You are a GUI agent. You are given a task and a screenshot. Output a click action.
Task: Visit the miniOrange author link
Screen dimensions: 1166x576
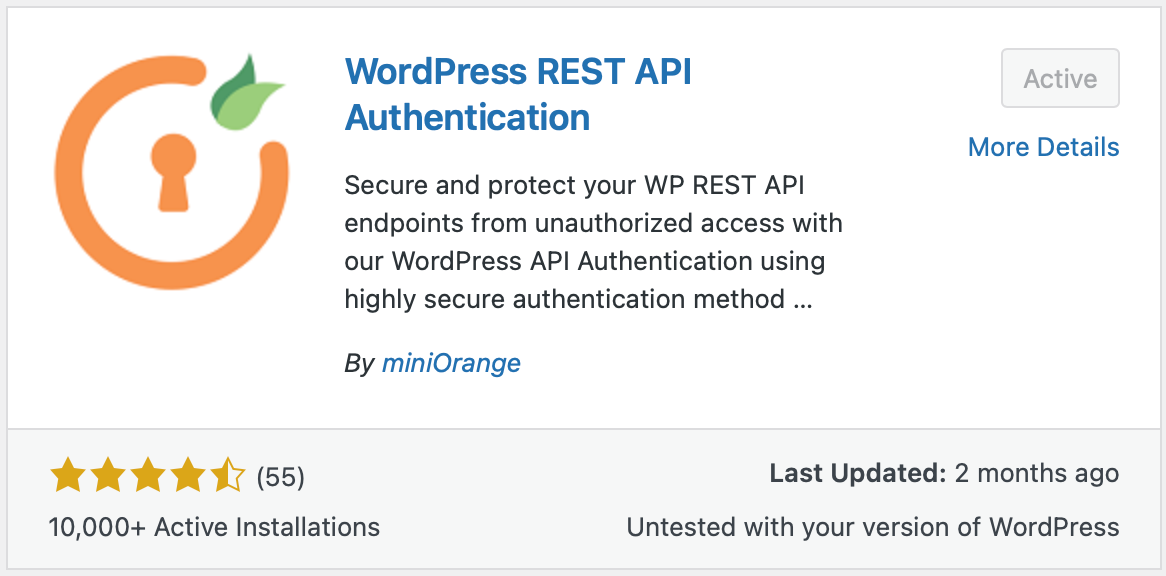pyautogui.click(x=451, y=363)
